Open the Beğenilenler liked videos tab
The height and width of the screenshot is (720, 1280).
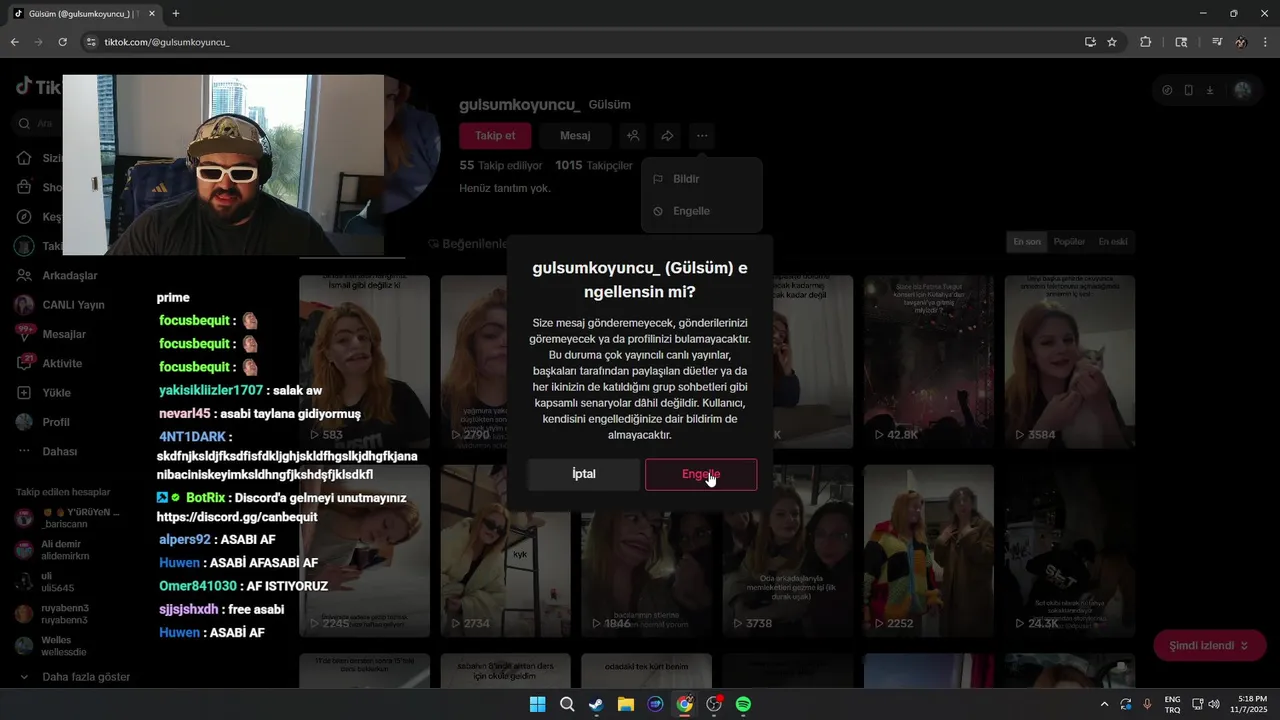point(467,244)
